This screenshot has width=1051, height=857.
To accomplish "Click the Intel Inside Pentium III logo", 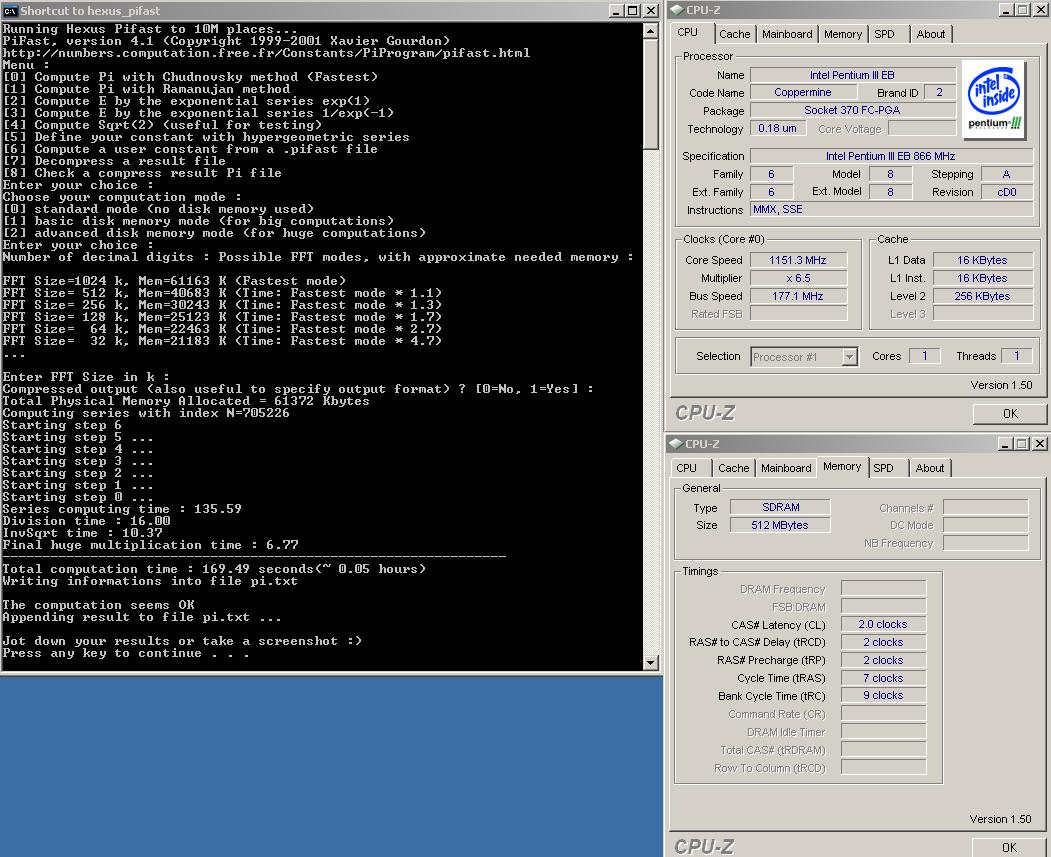I will click(994, 99).
